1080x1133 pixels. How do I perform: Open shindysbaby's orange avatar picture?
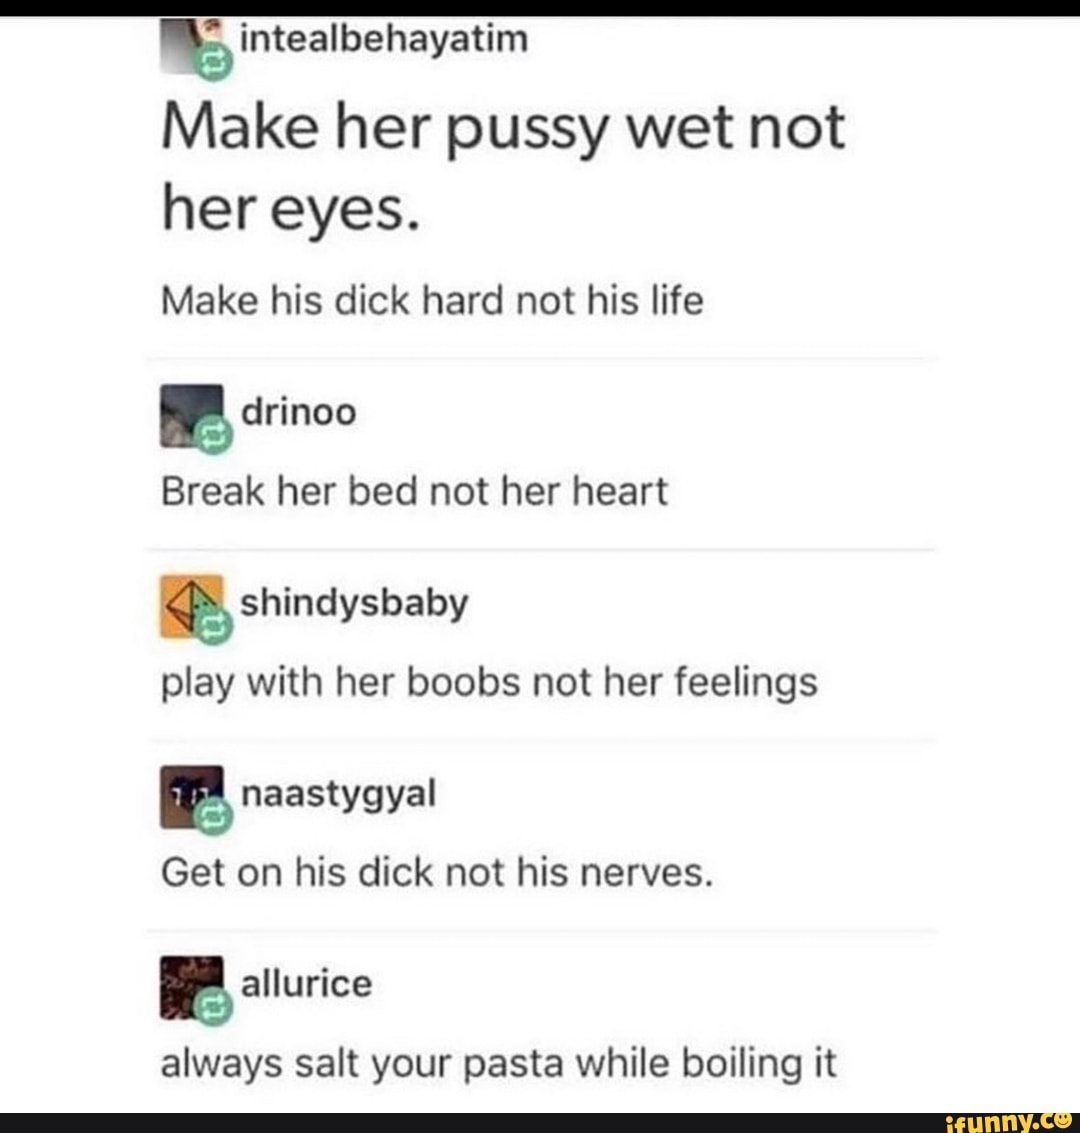(191, 606)
